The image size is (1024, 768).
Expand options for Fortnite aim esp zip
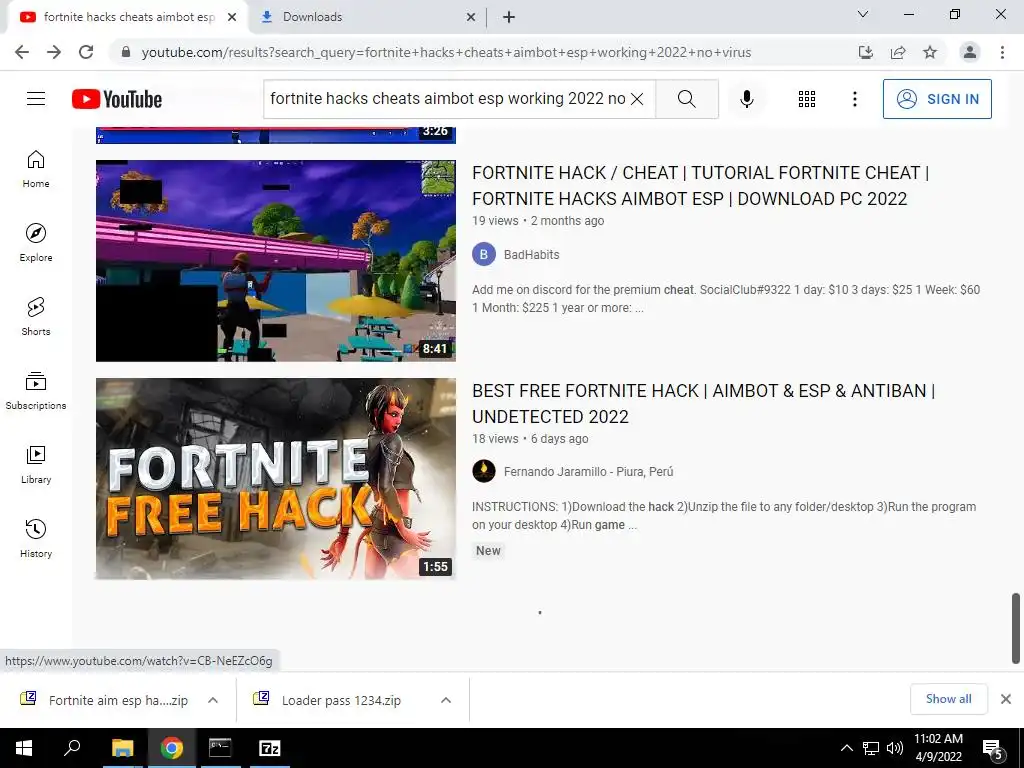pyautogui.click(x=213, y=700)
